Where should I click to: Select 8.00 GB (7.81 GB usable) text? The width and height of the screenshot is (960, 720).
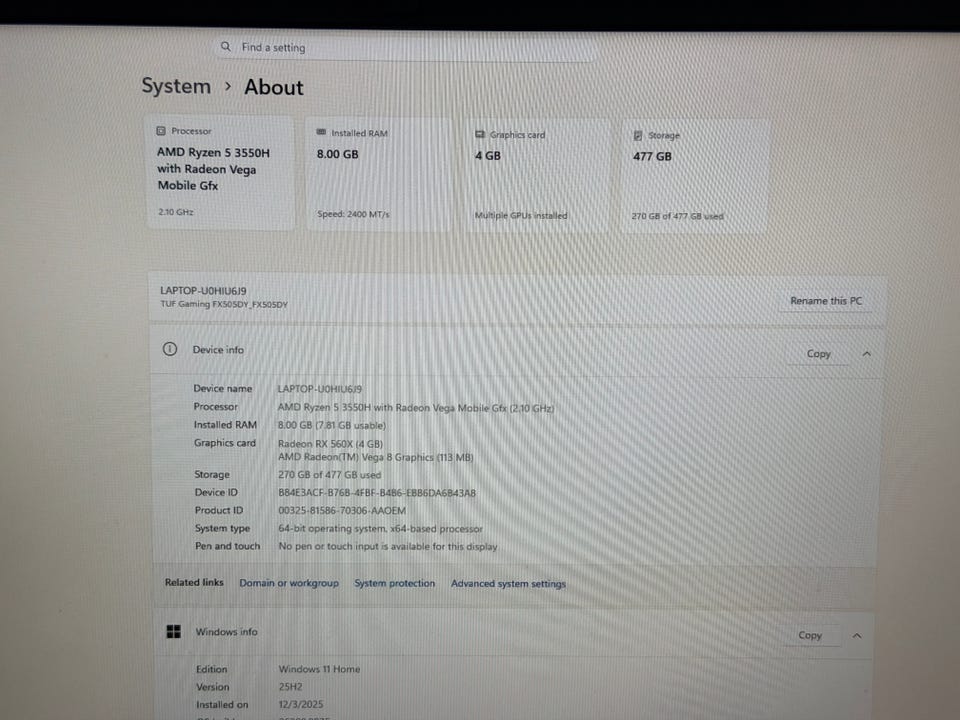pyautogui.click(x=331, y=426)
